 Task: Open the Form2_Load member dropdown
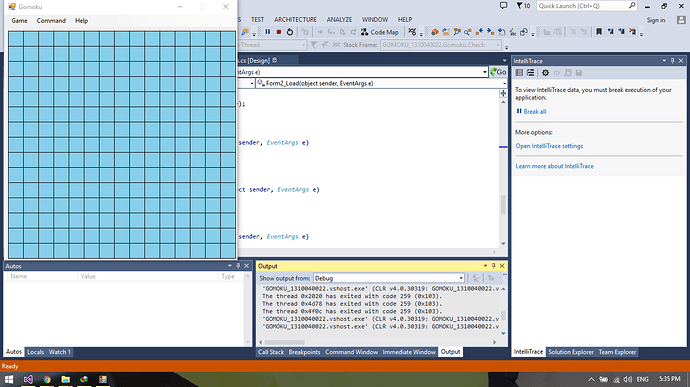(381, 83)
